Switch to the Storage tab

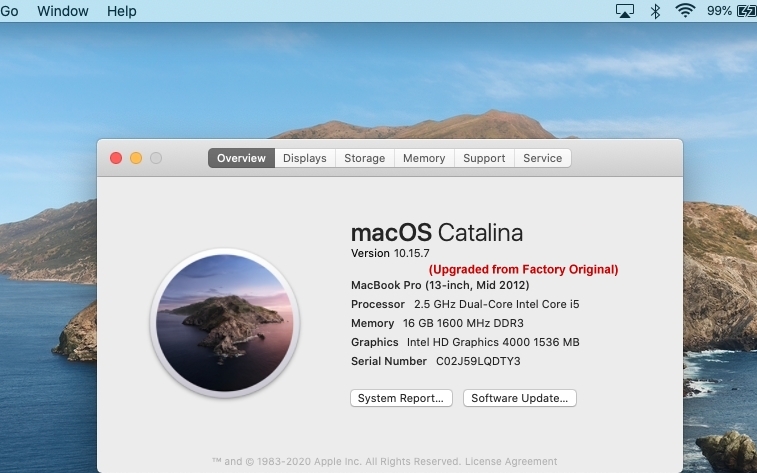(x=364, y=158)
